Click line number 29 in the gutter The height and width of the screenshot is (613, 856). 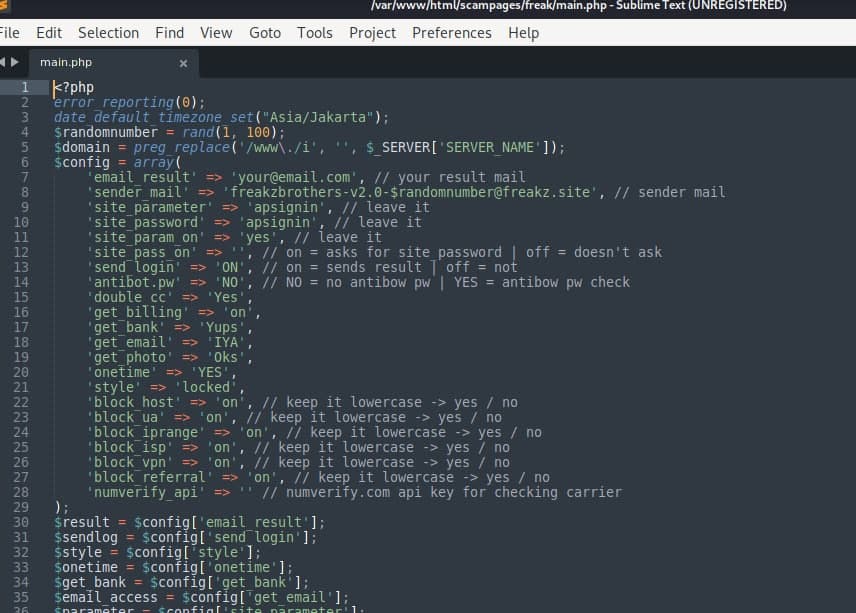(22, 507)
